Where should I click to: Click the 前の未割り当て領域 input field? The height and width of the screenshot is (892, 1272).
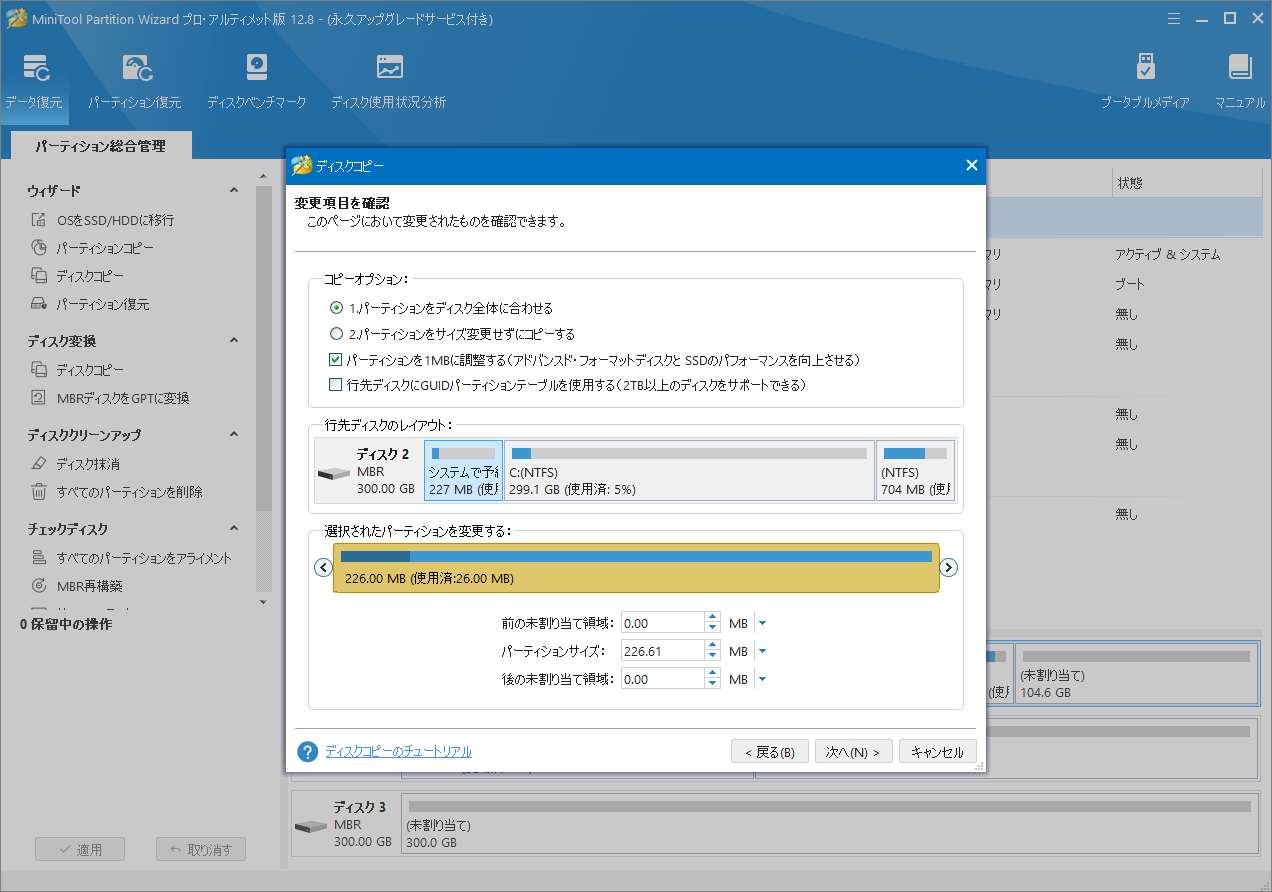(662, 623)
